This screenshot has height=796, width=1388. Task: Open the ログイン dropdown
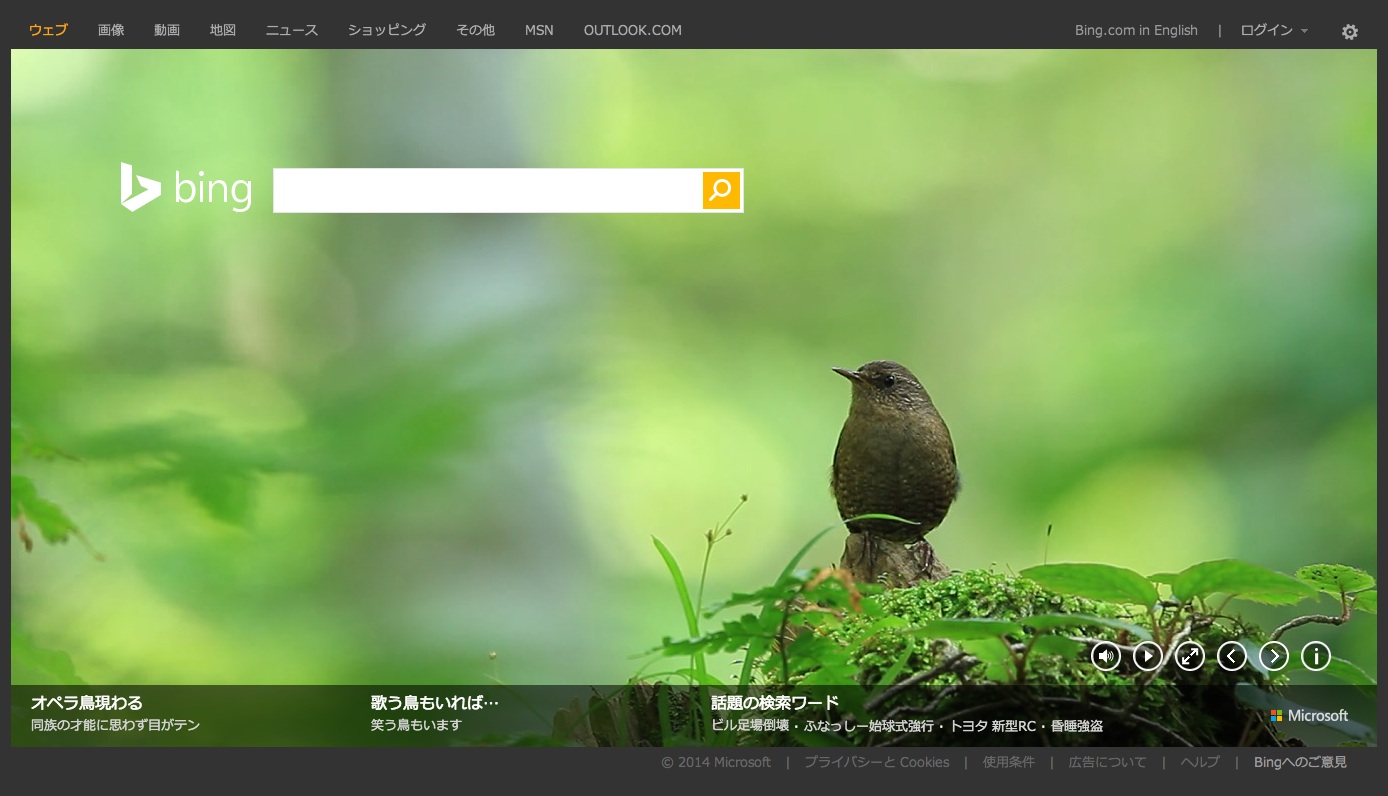(1273, 30)
